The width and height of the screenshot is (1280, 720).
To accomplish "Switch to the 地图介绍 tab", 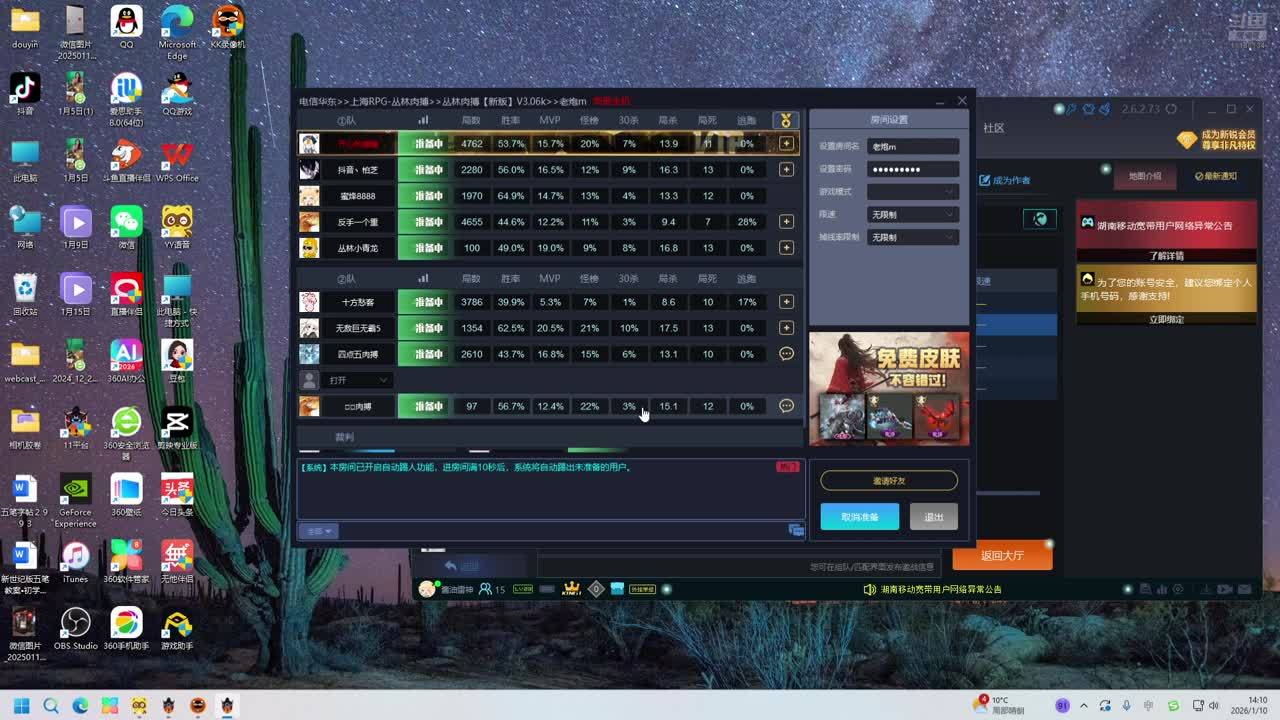I will pyautogui.click(x=1145, y=176).
